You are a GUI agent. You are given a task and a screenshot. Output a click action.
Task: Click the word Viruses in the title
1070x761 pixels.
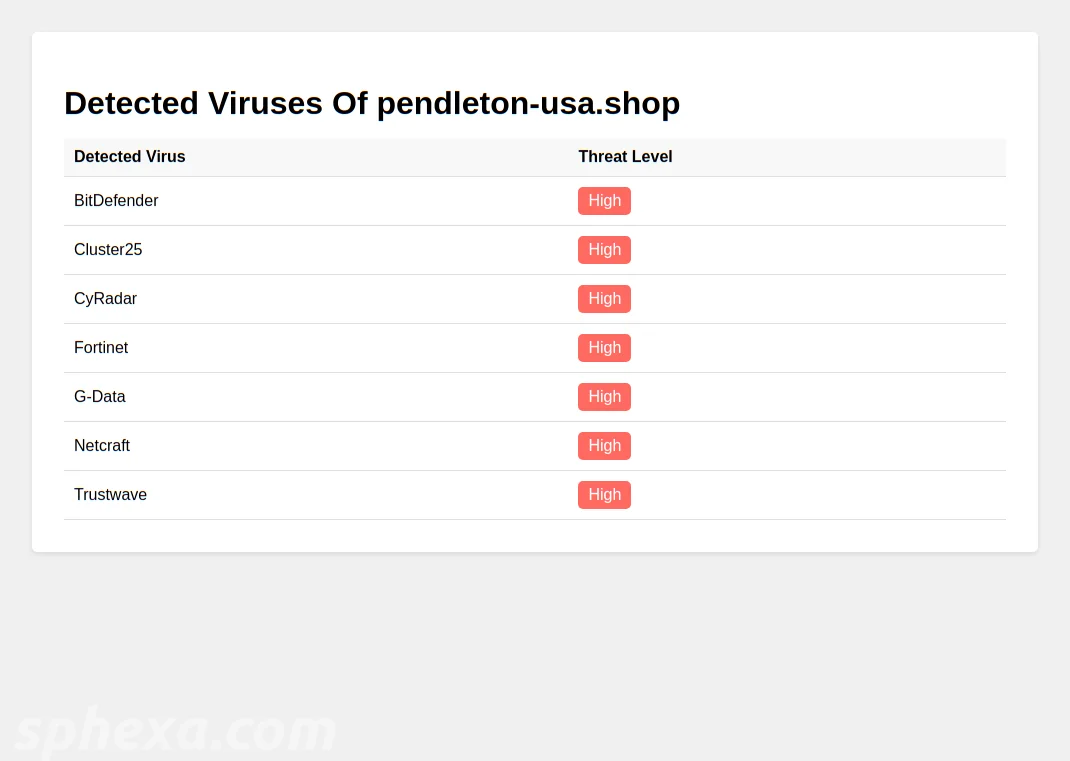[x=265, y=104]
